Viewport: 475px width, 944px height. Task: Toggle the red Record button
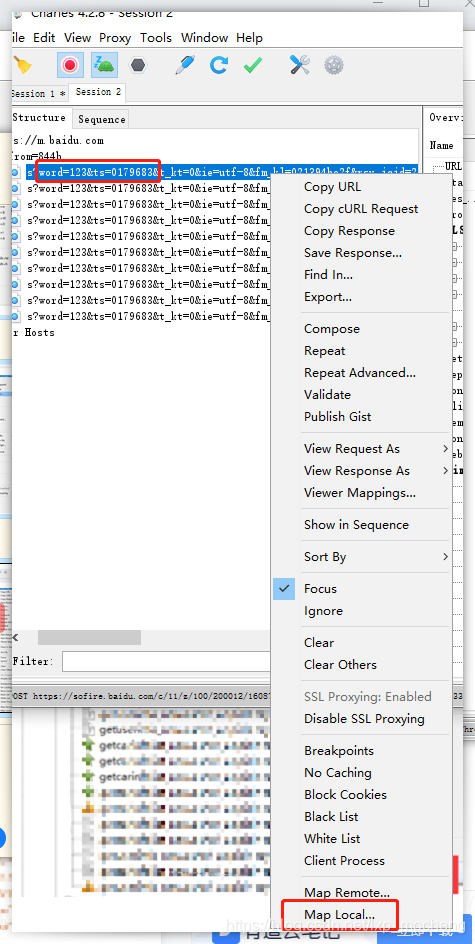click(70, 65)
